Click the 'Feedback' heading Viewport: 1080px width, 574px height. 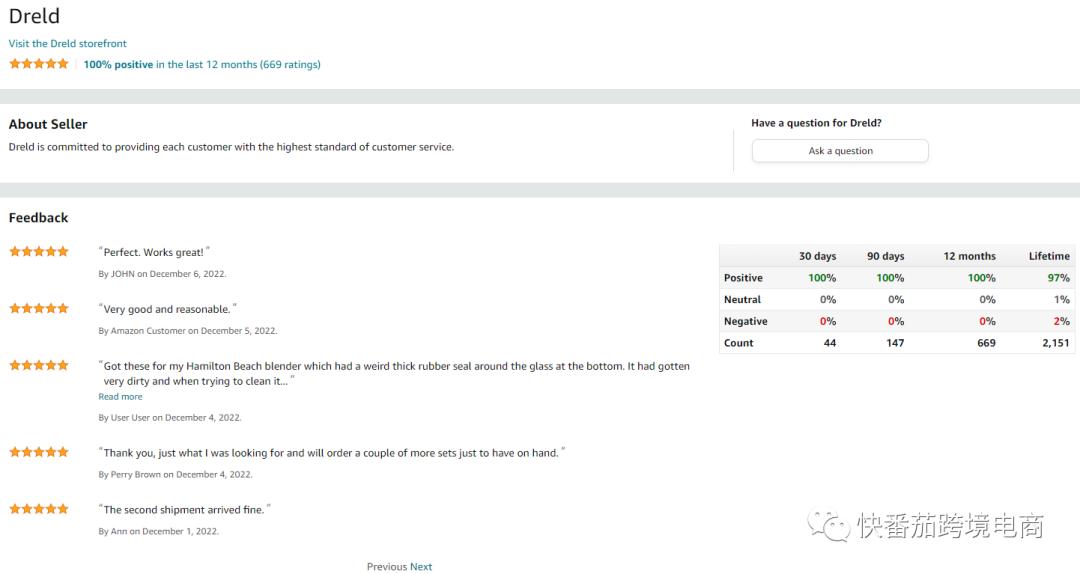tap(39, 218)
